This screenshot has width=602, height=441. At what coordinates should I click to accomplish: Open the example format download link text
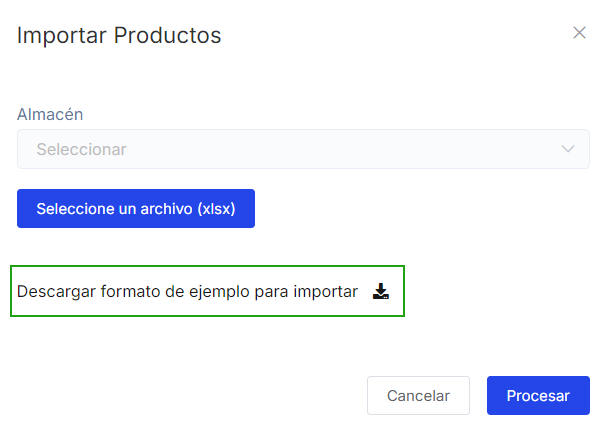(x=187, y=292)
